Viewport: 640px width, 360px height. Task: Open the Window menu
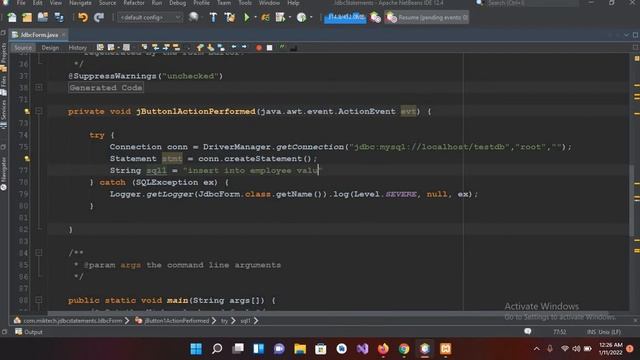[269, 3]
